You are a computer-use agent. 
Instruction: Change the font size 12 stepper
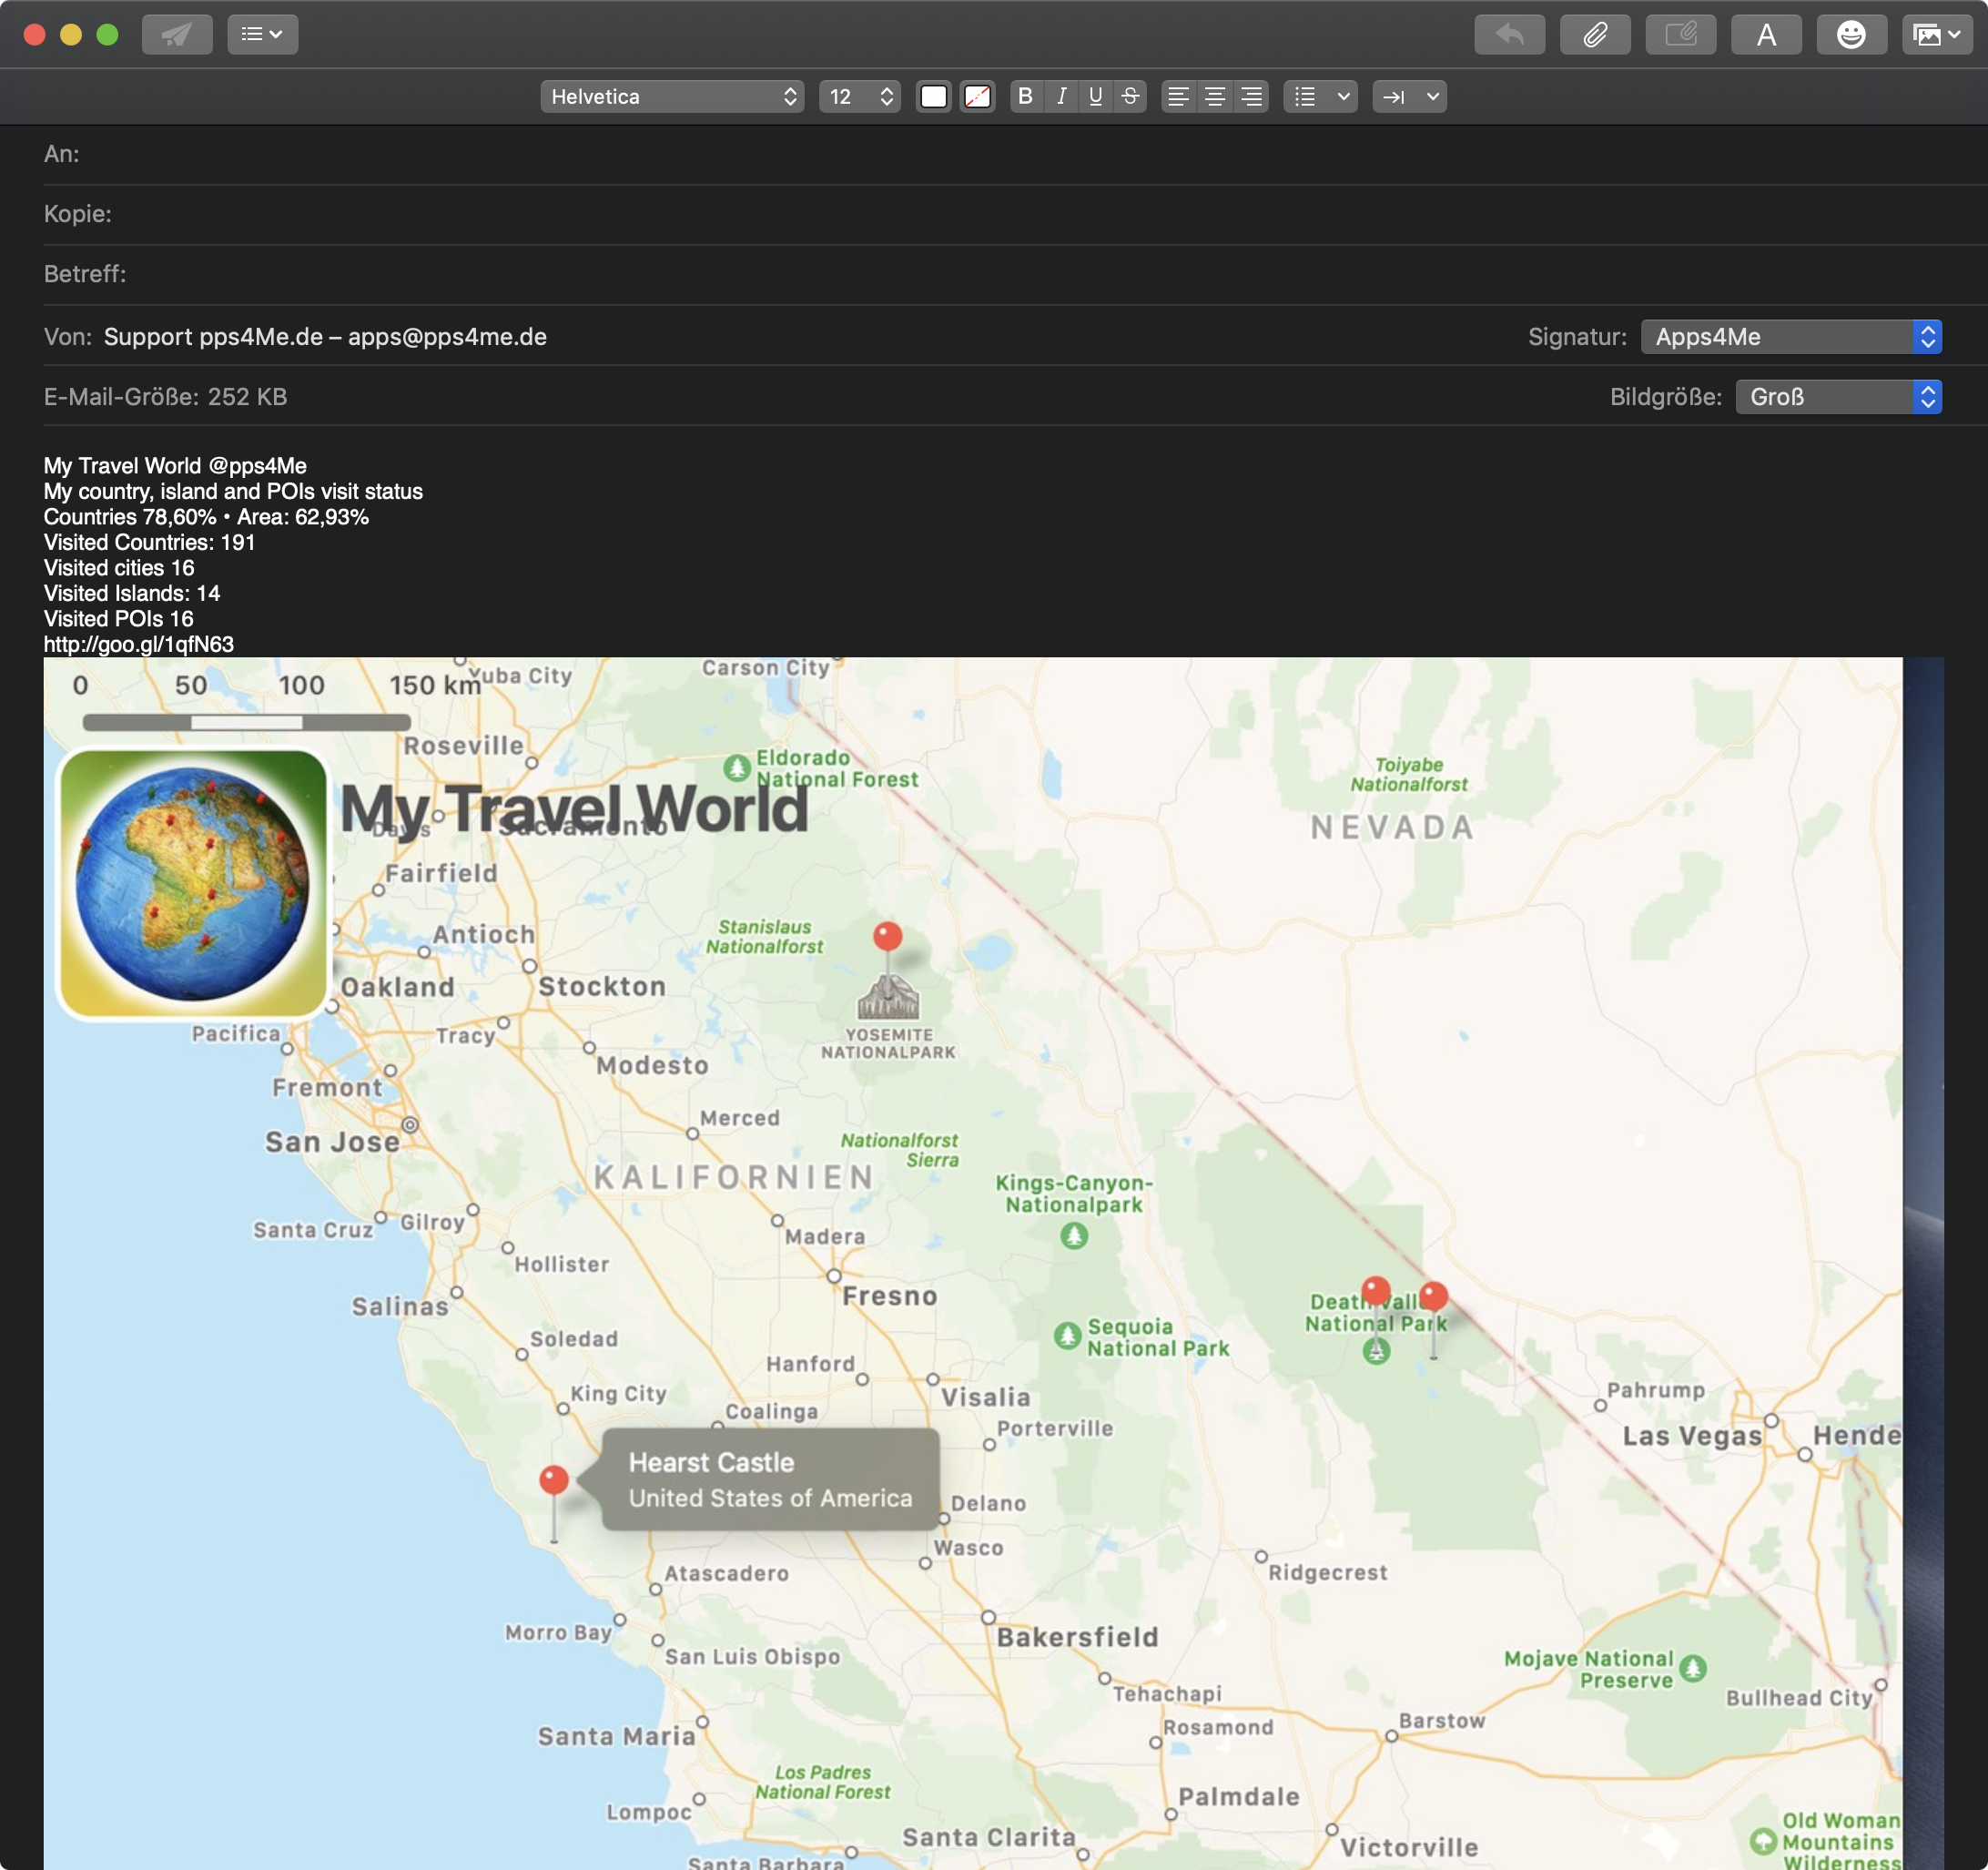[860, 97]
